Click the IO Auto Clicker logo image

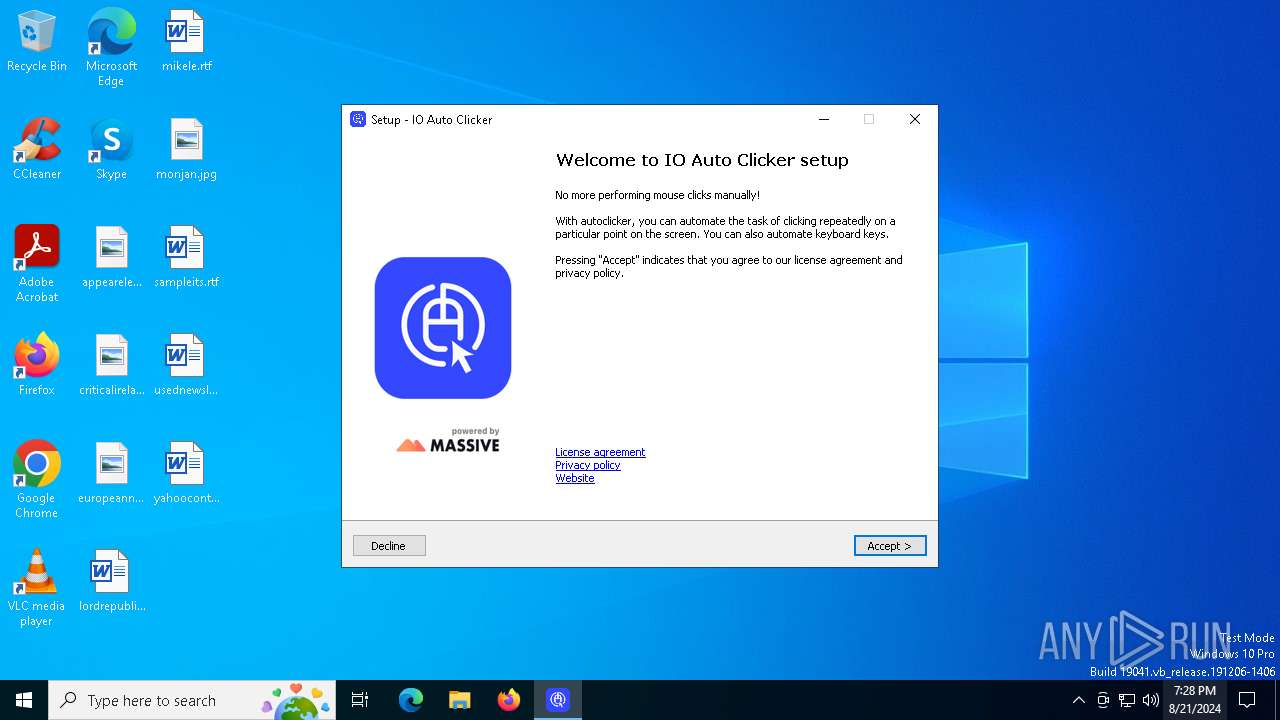click(443, 328)
